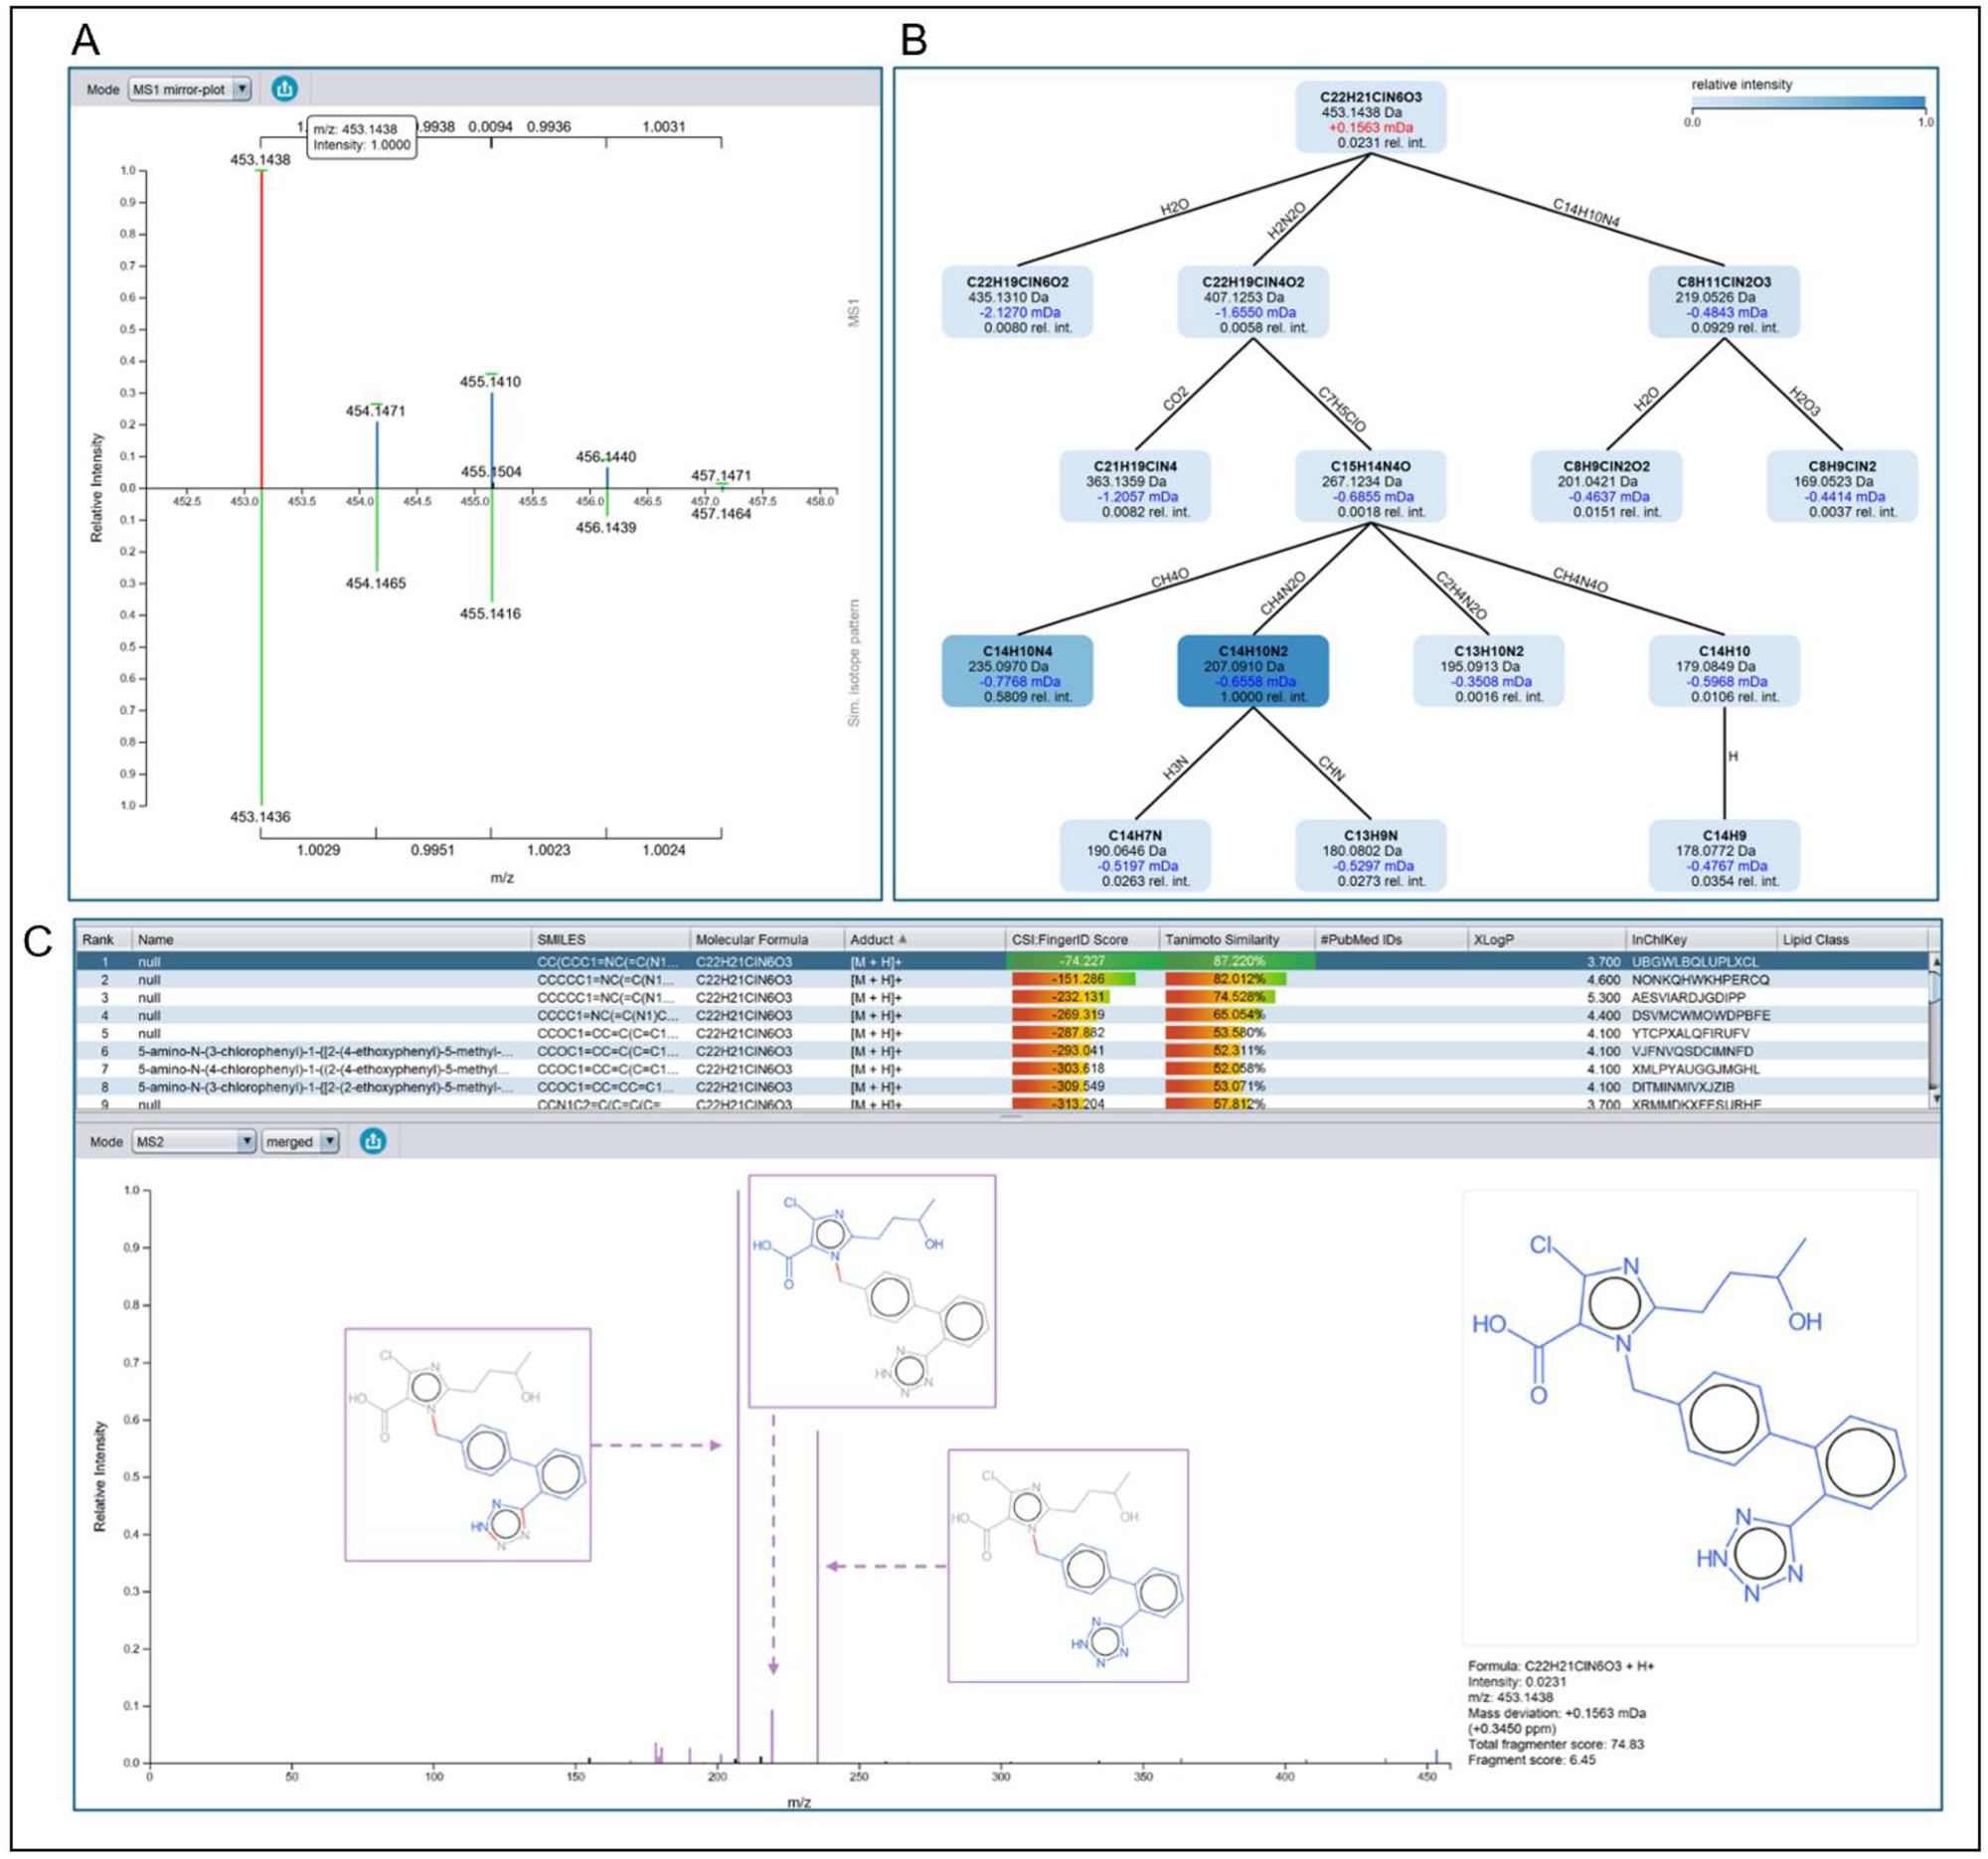This screenshot has width=1988, height=1859.
Task: Open the MS2 mode dropdown
Action: click(x=246, y=1141)
